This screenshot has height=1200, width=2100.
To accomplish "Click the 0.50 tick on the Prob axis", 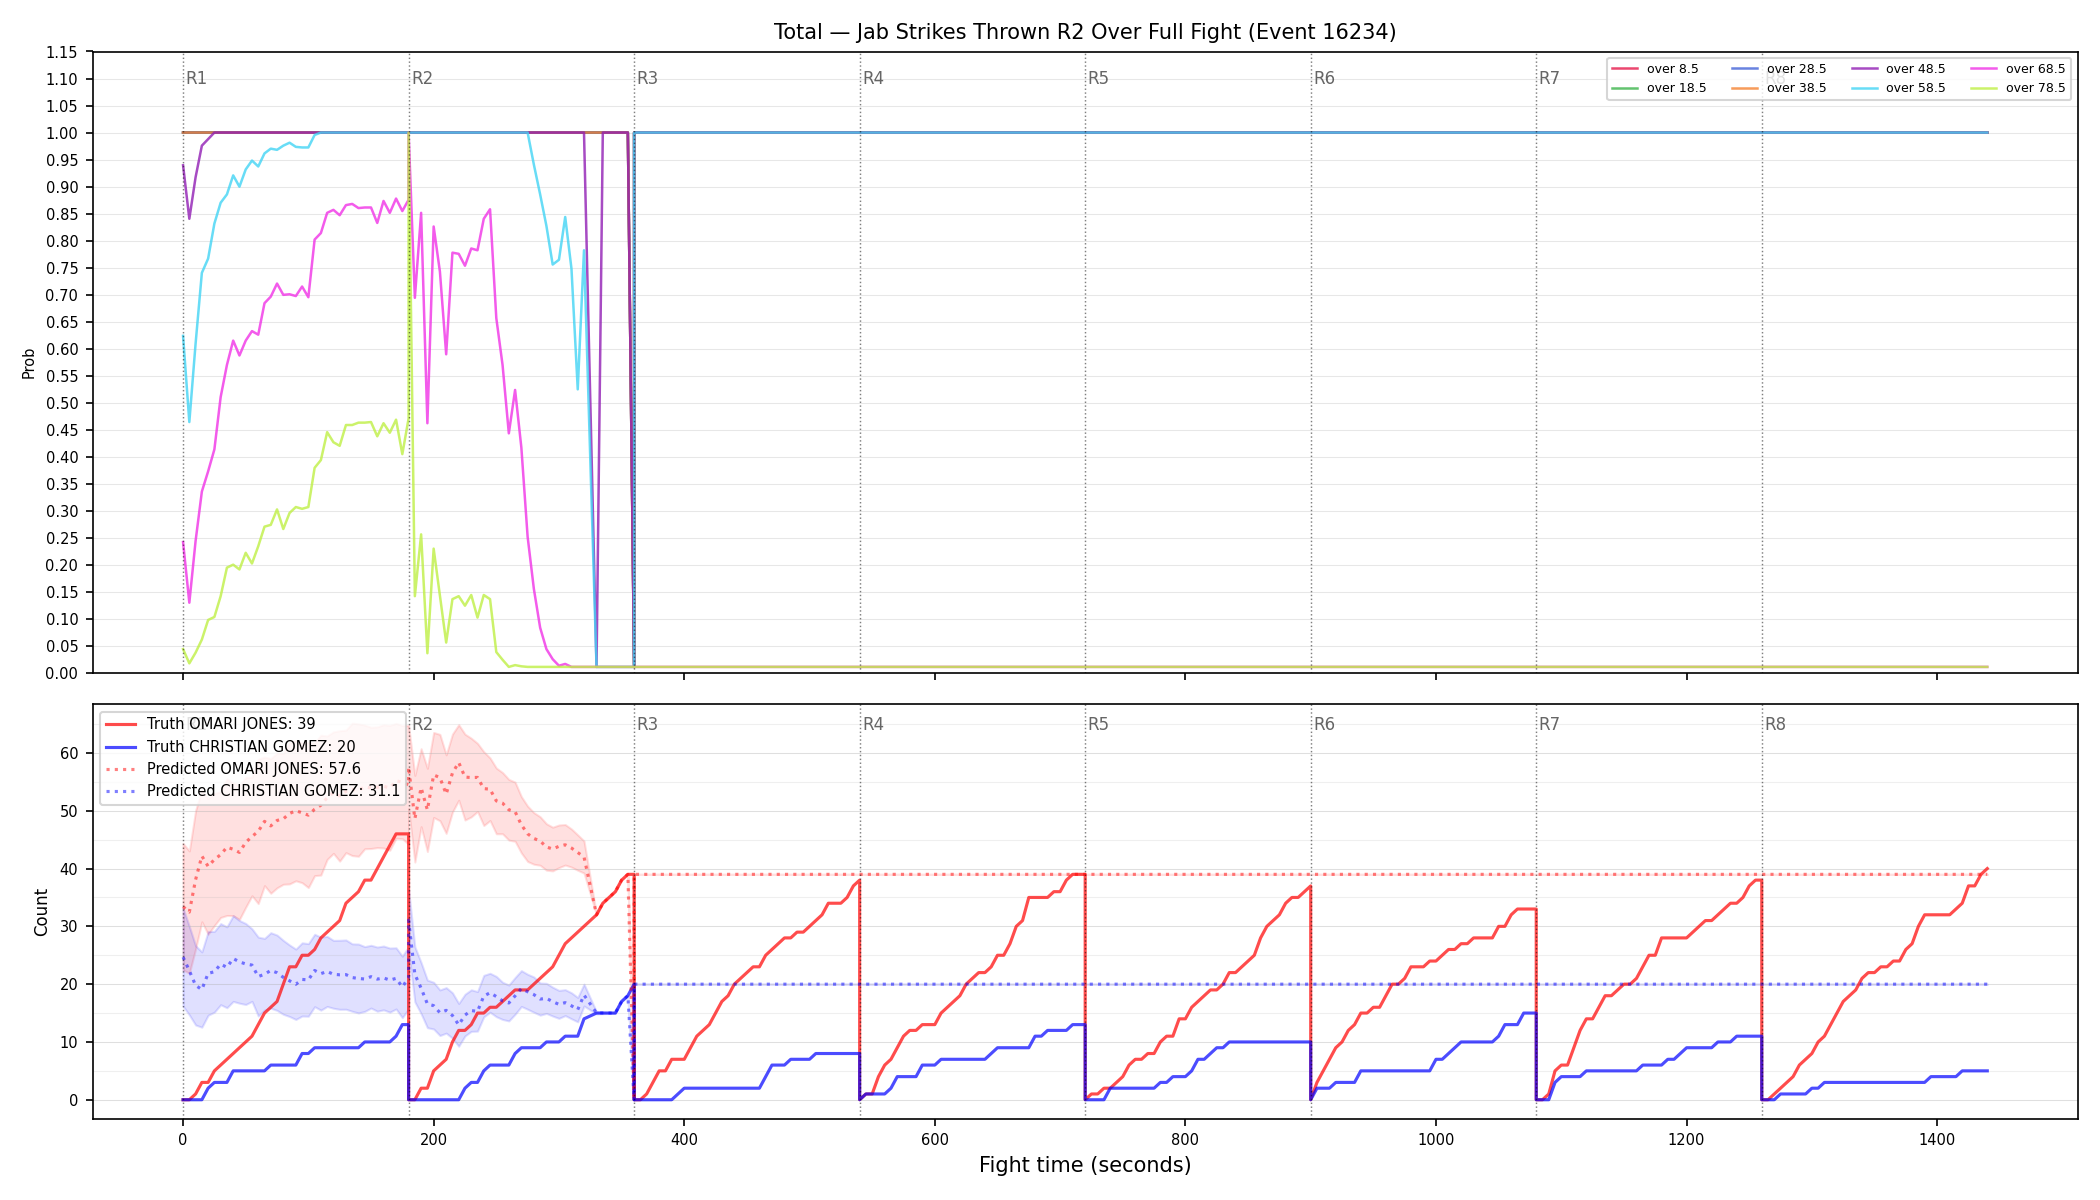I will (x=62, y=403).
